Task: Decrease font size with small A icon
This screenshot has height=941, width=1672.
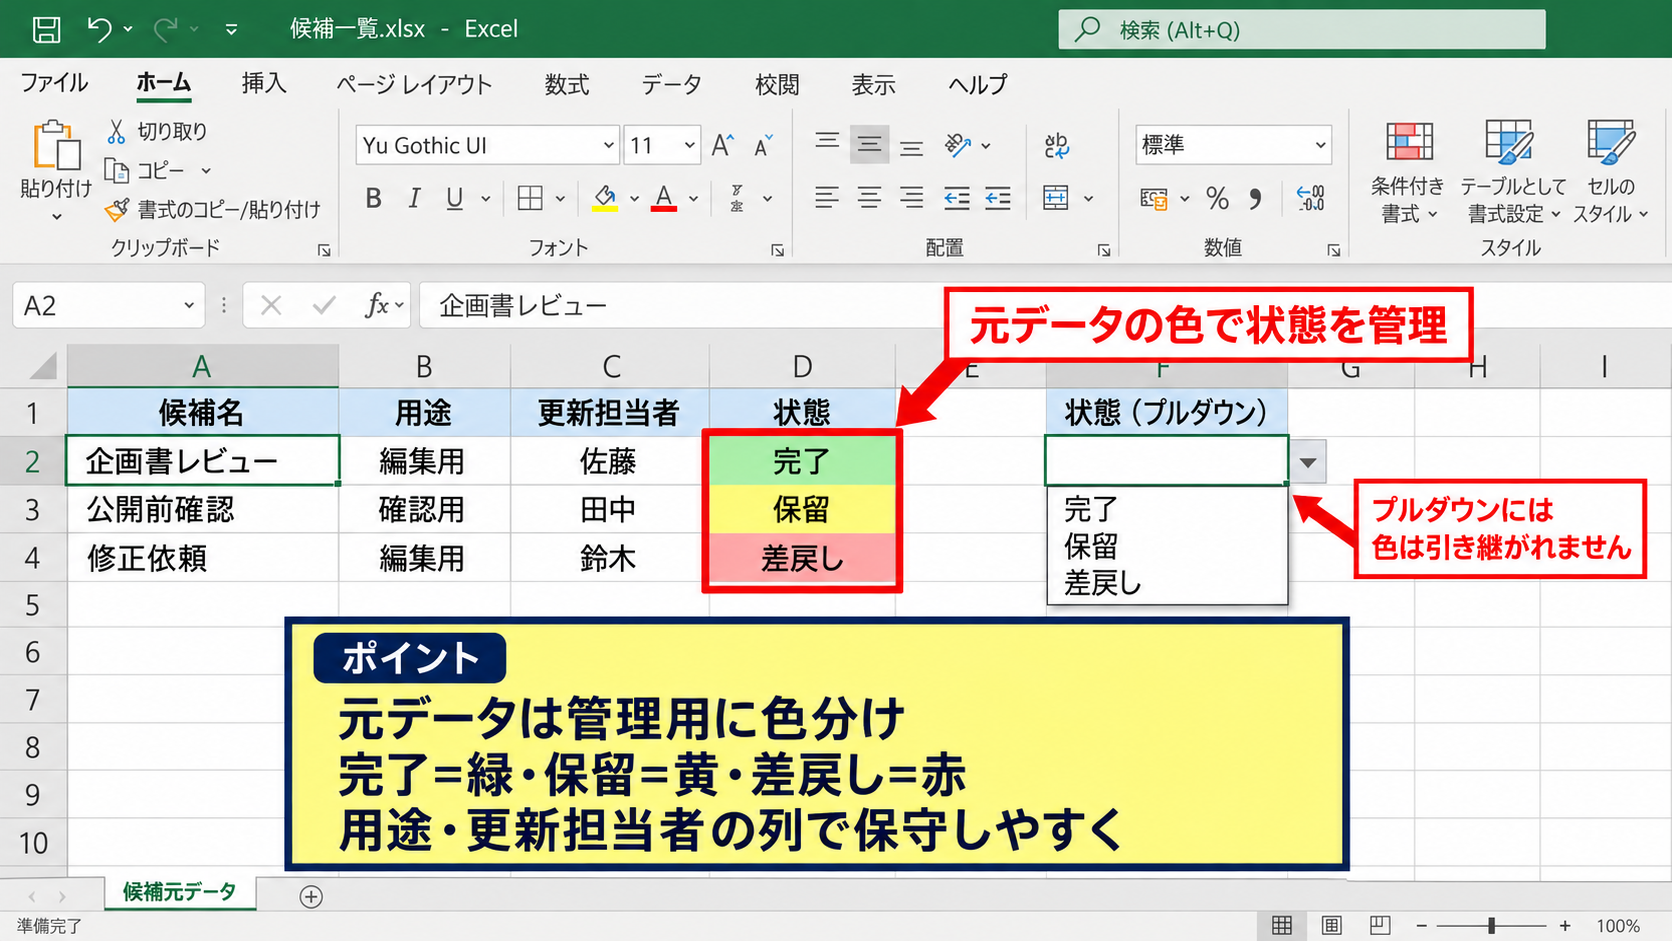Action: (x=763, y=146)
